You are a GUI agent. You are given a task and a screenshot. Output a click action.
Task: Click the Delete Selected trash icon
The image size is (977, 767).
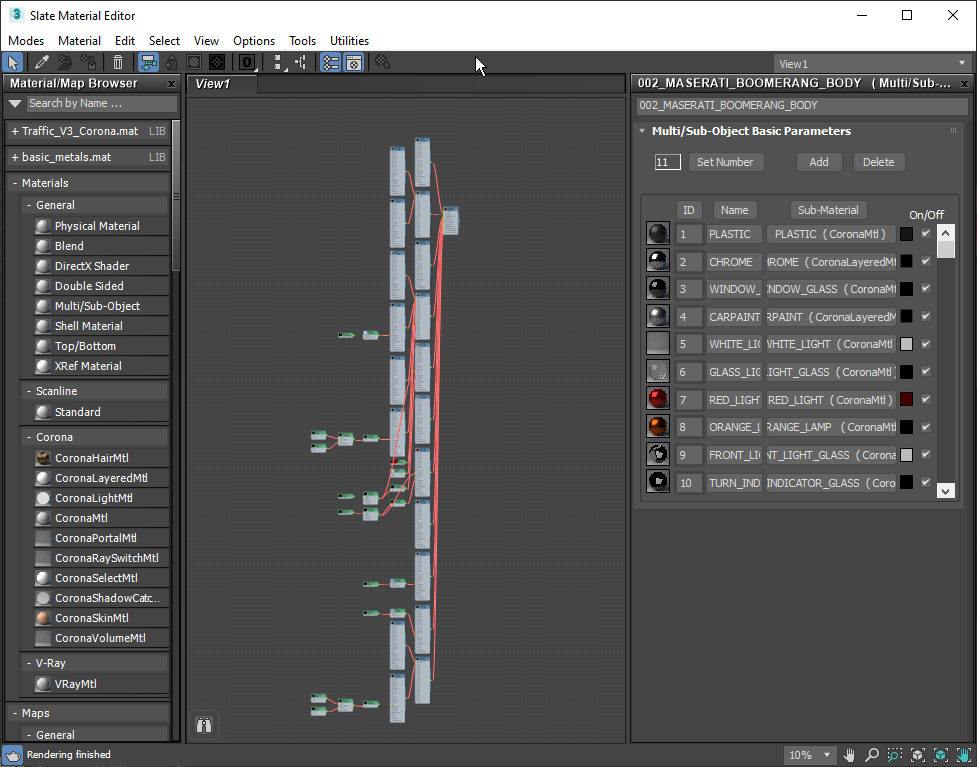click(118, 62)
